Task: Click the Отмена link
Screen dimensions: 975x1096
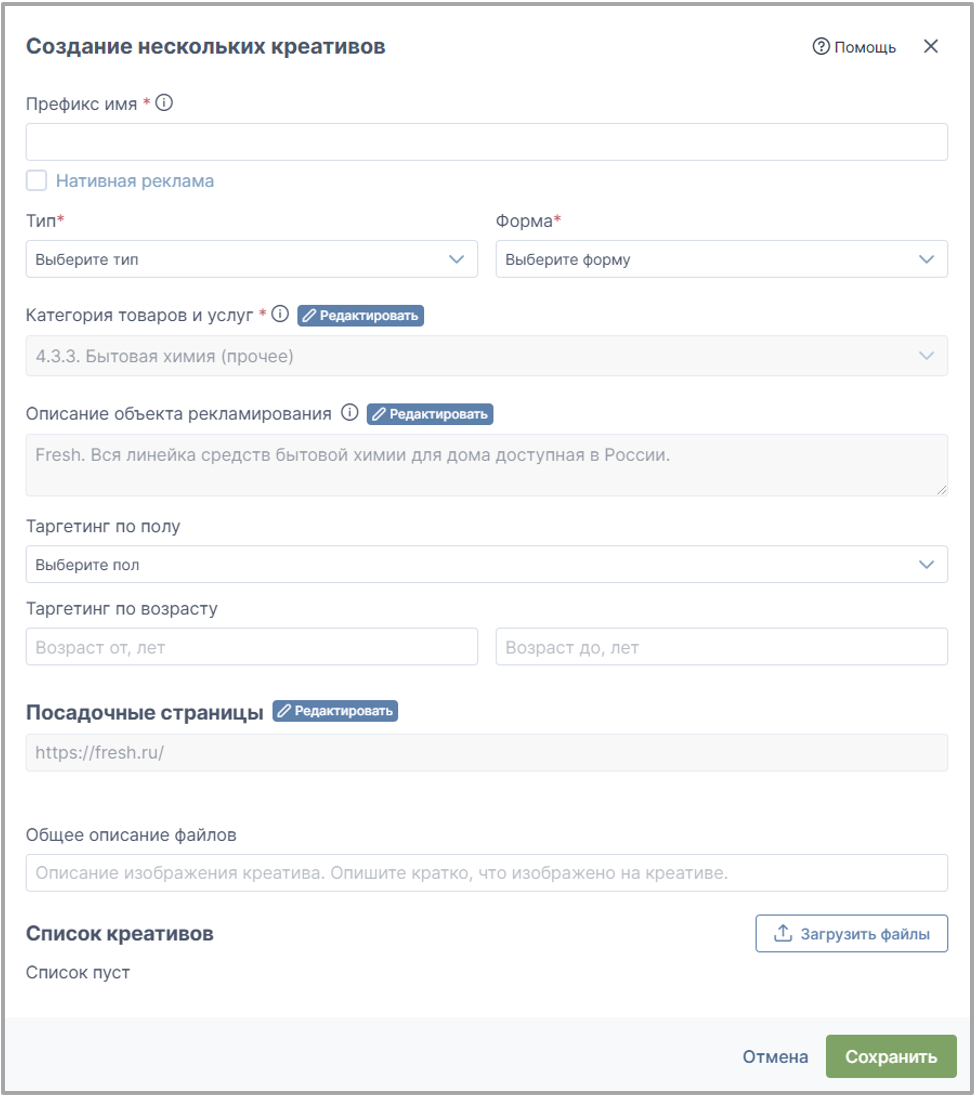Action: click(x=775, y=1057)
